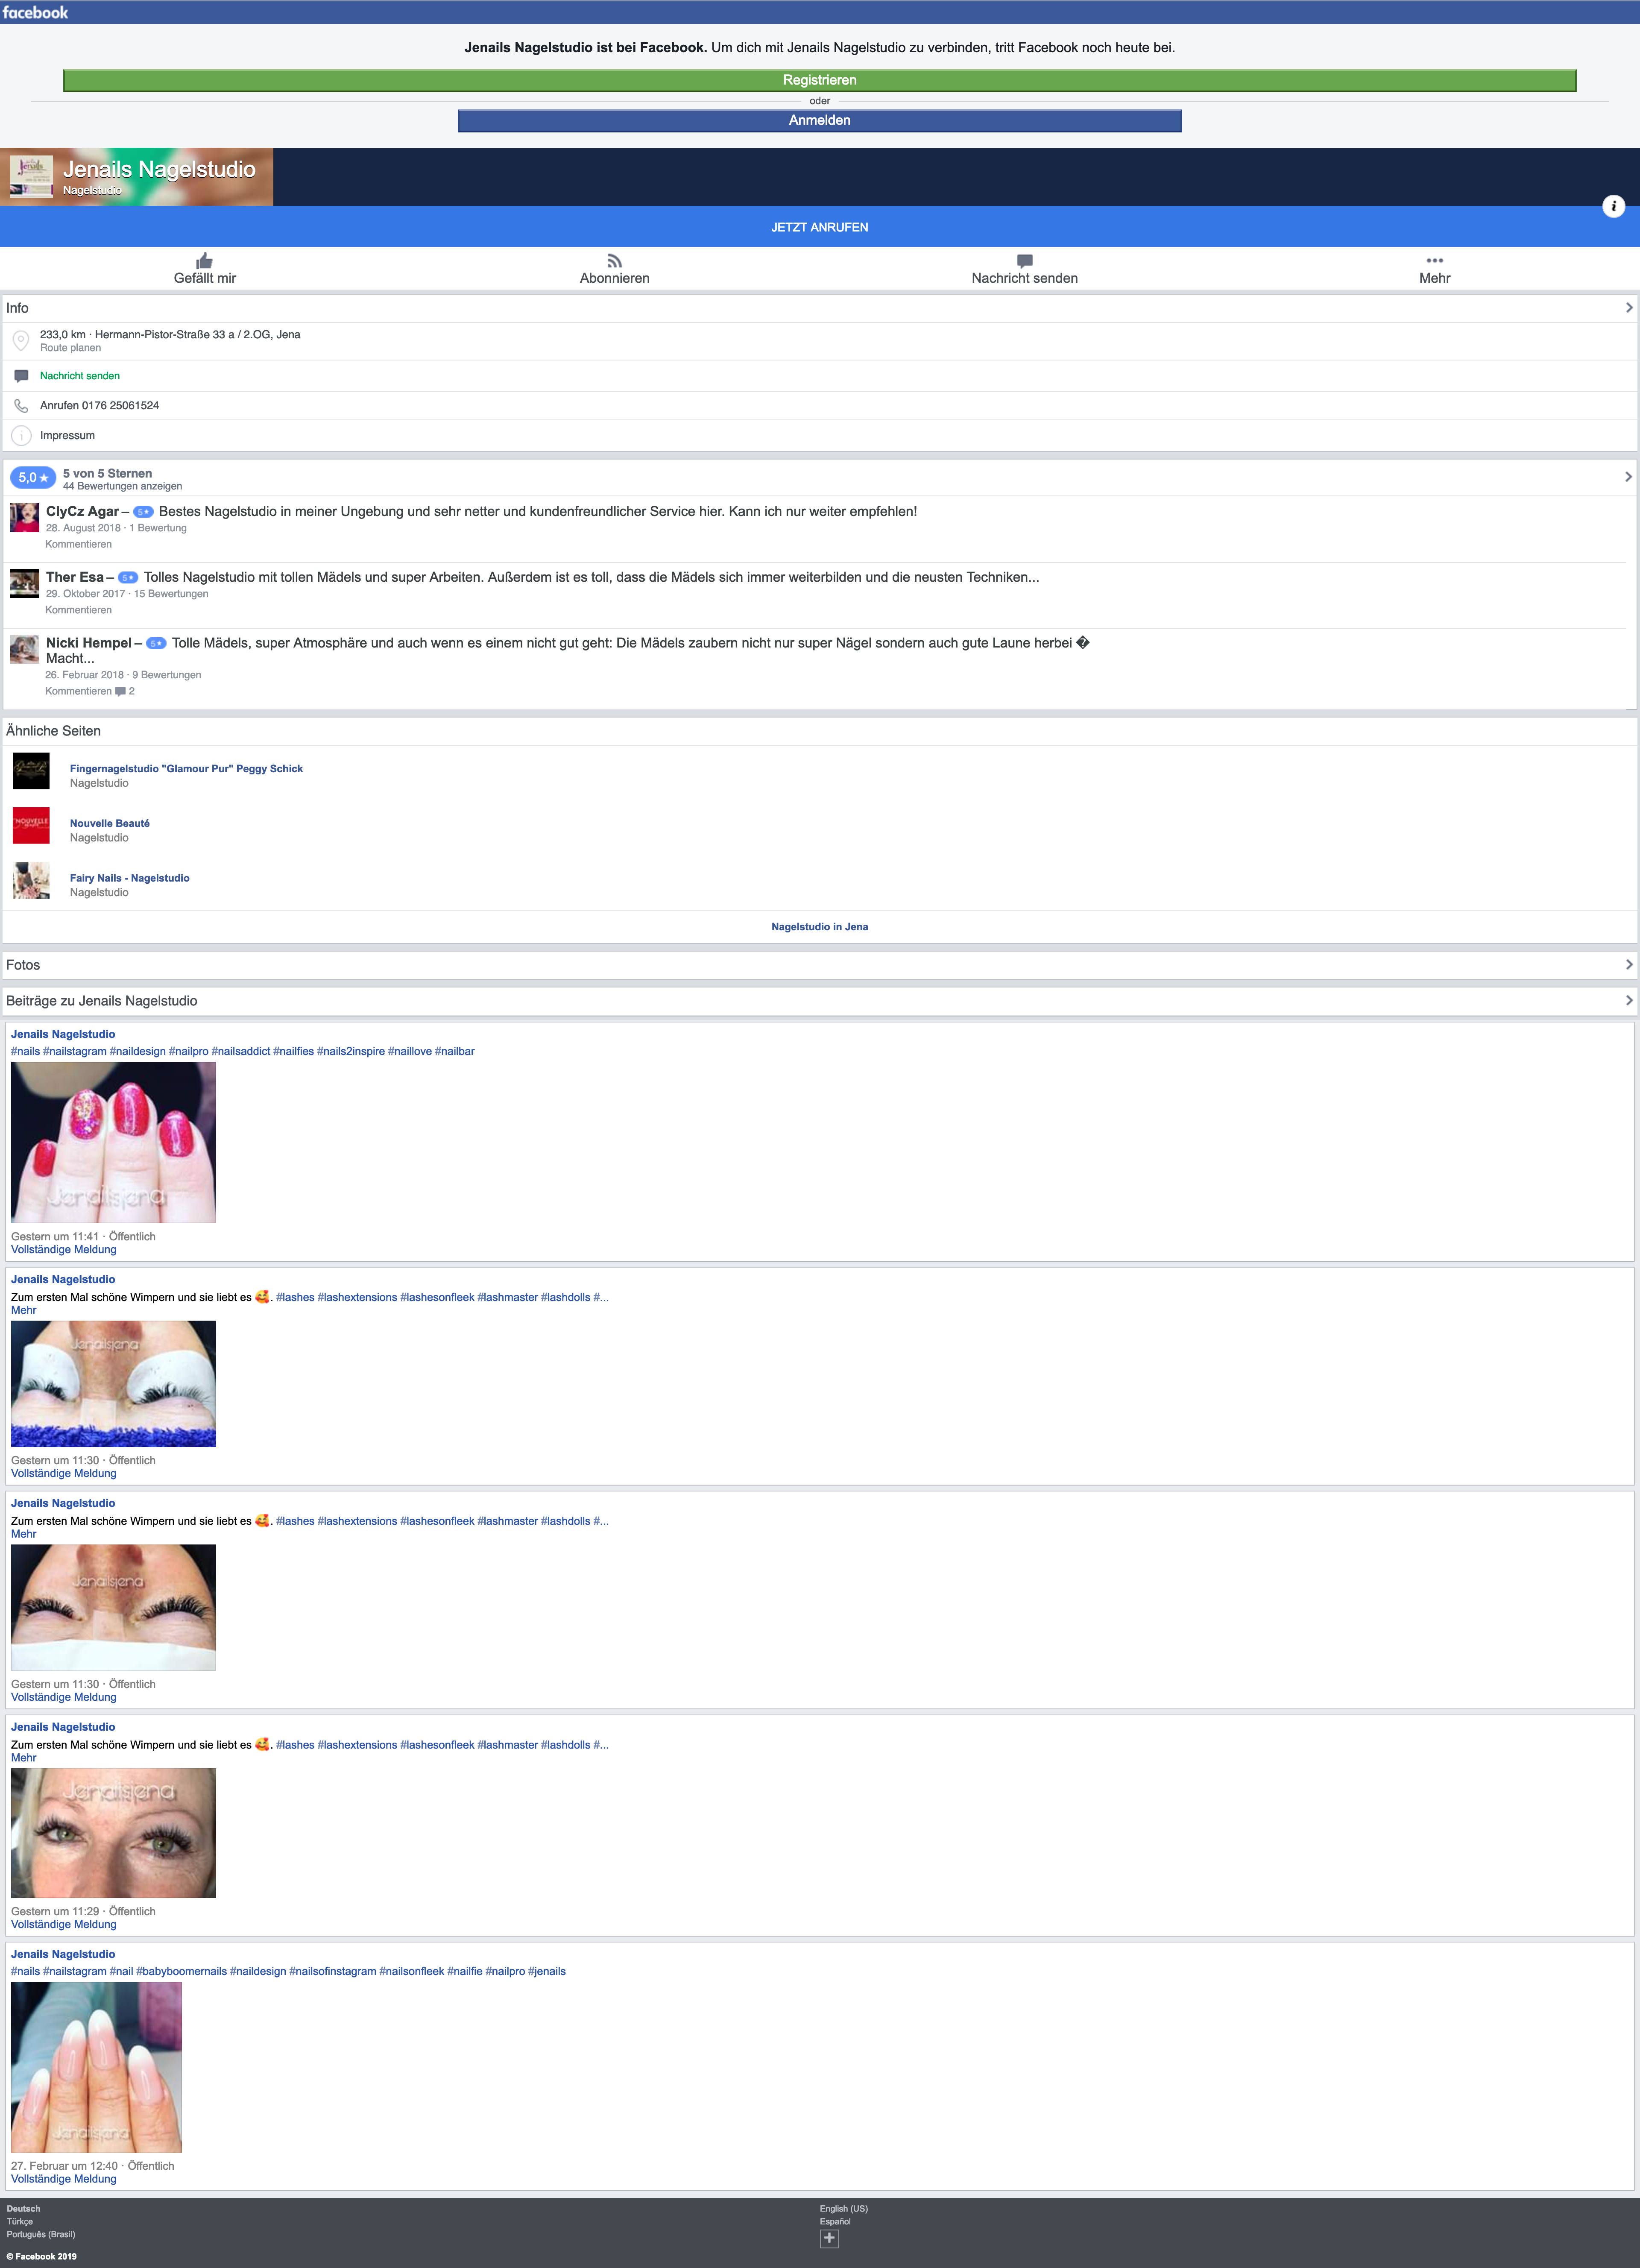Open Fingernagelstudio Glamour Pur Peggy Schick link
The height and width of the screenshot is (2268, 1640).
click(x=186, y=769)
